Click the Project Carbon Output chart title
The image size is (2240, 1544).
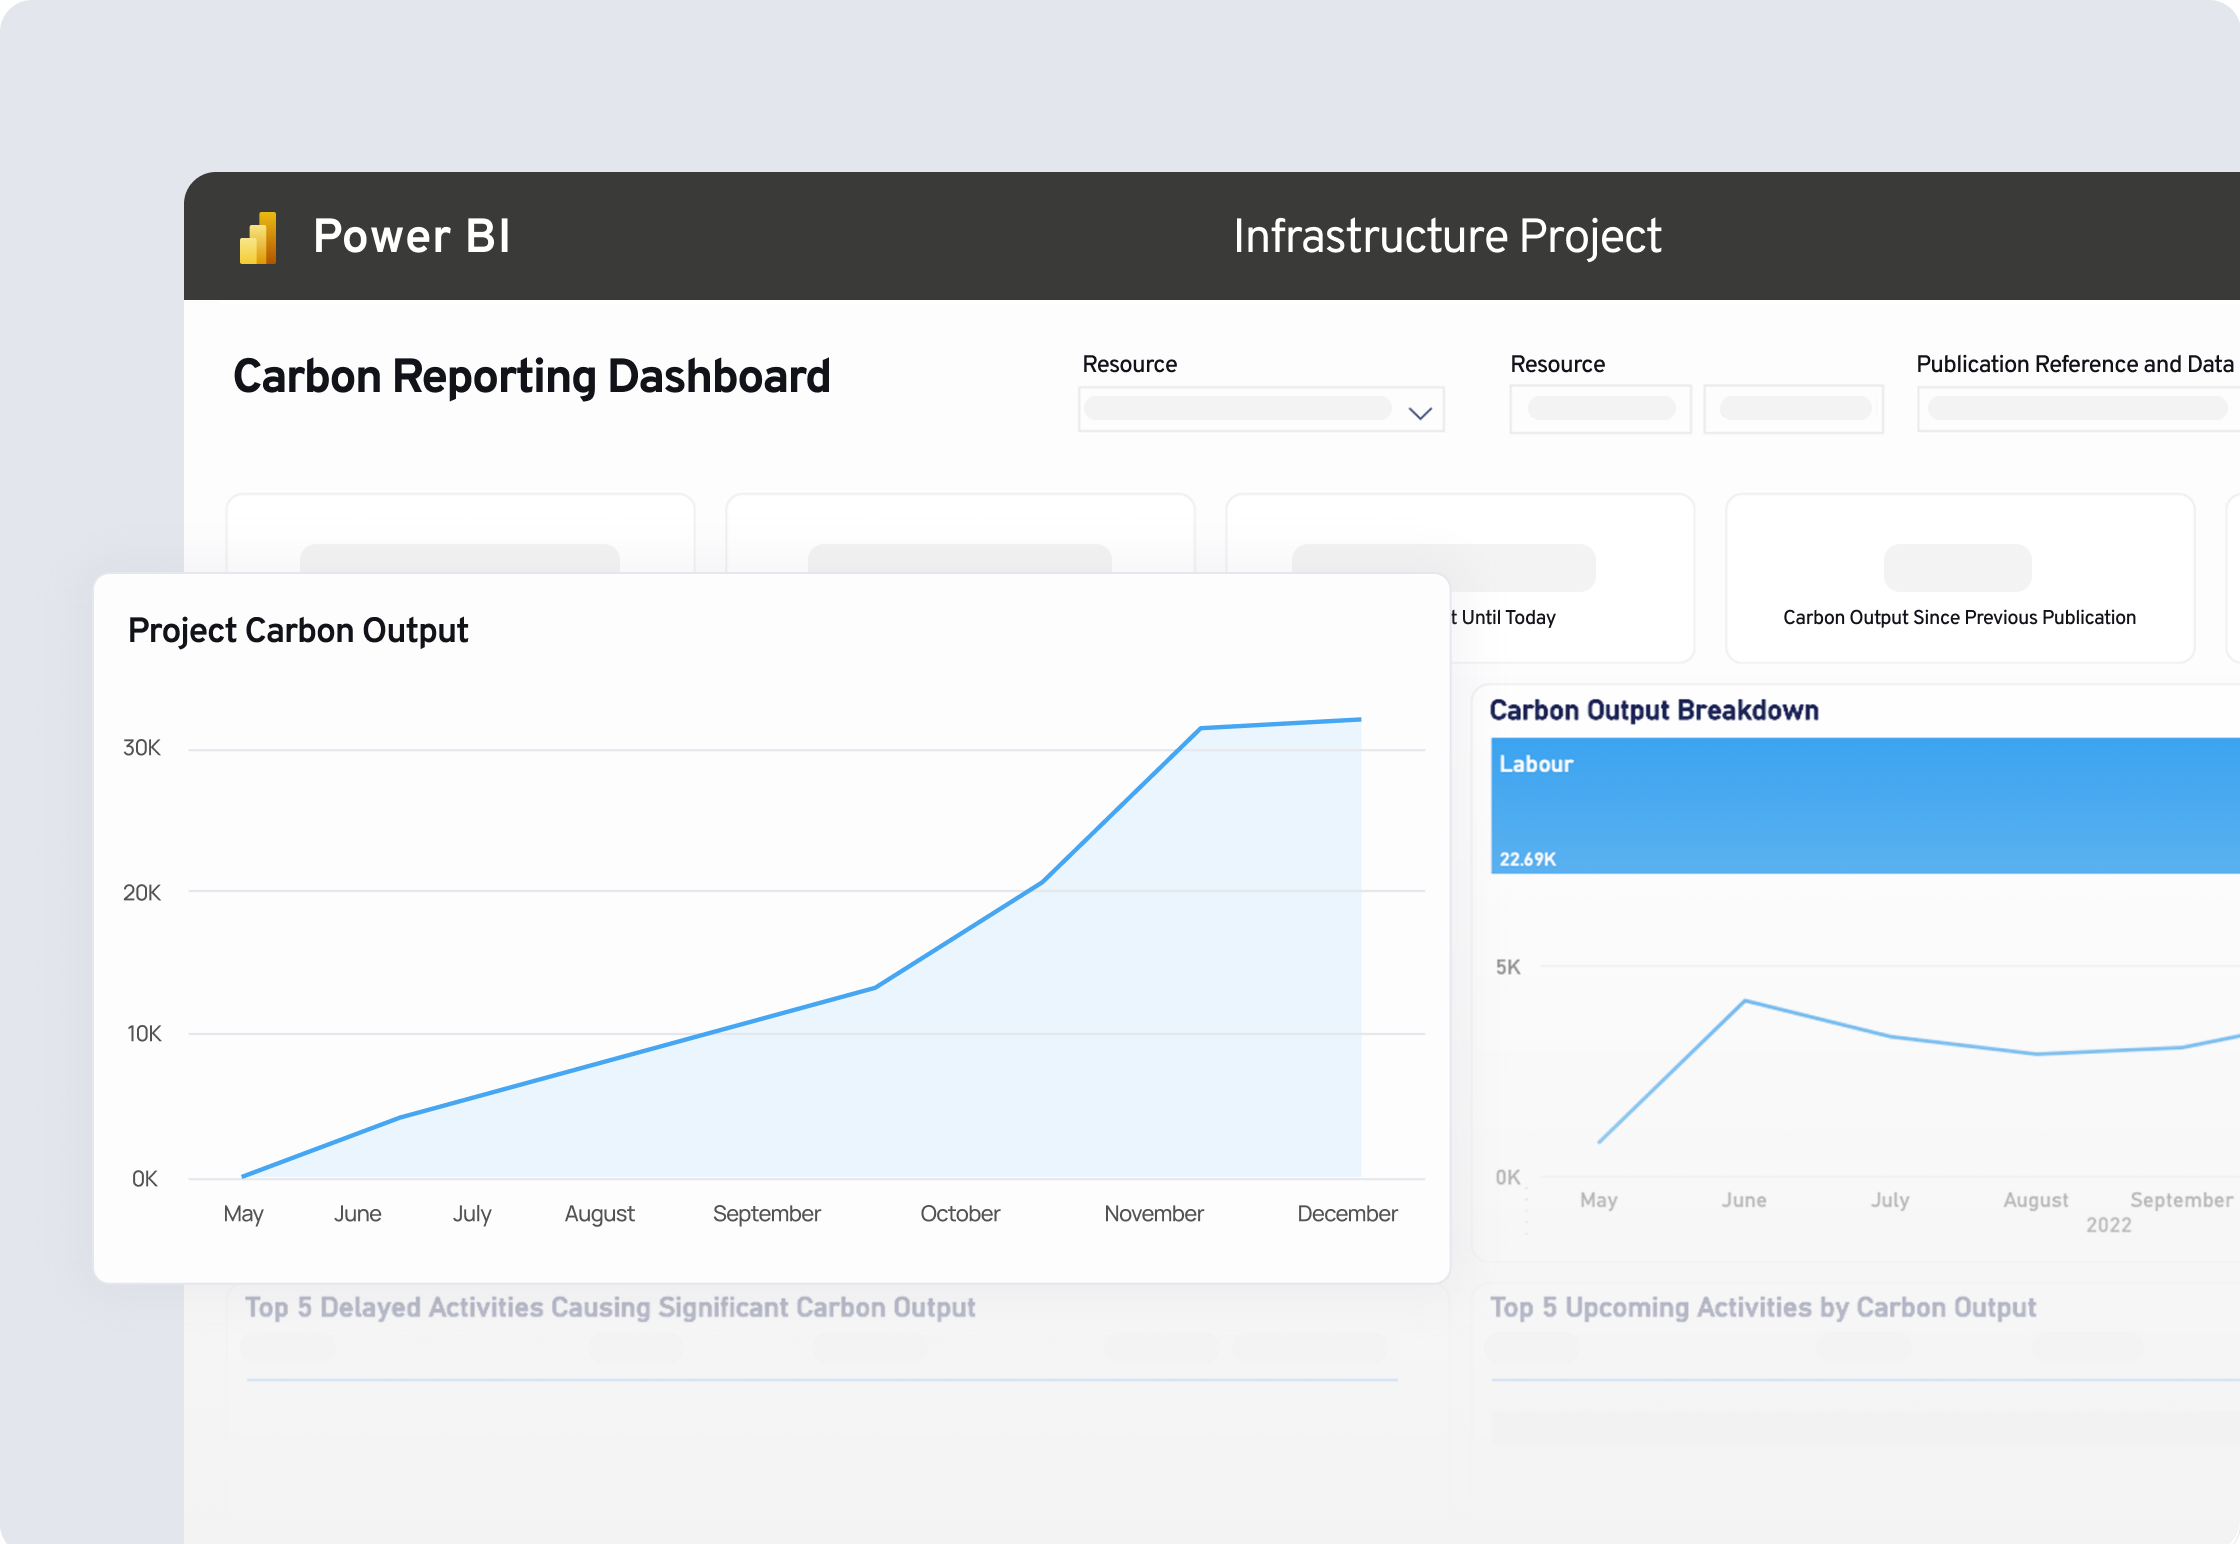[298, 631]
